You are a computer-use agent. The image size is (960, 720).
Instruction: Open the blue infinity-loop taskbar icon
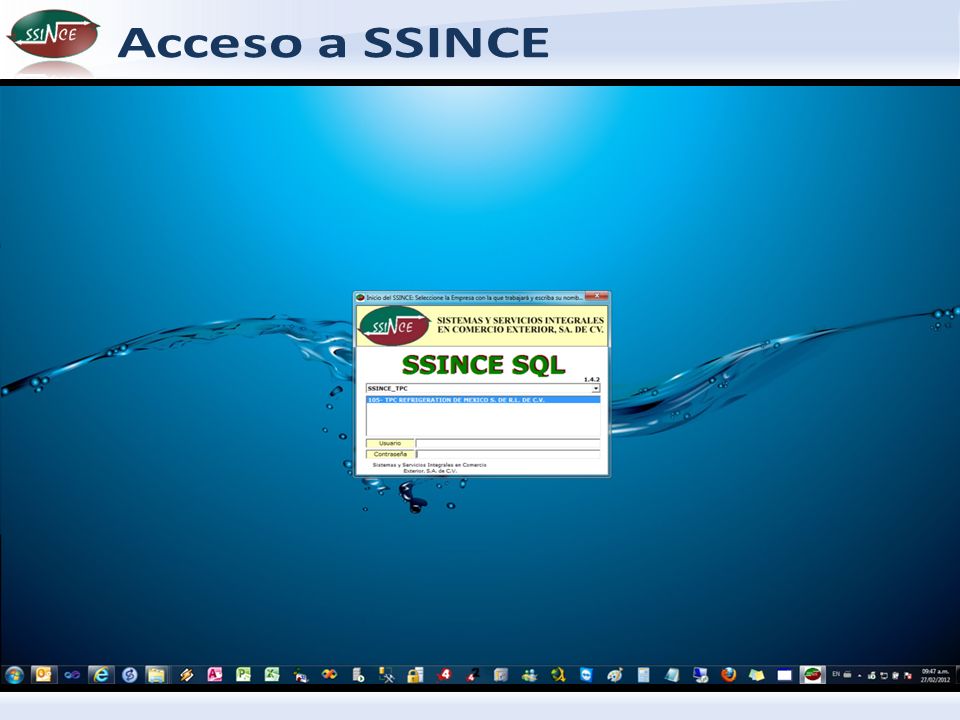click(72, 675)
